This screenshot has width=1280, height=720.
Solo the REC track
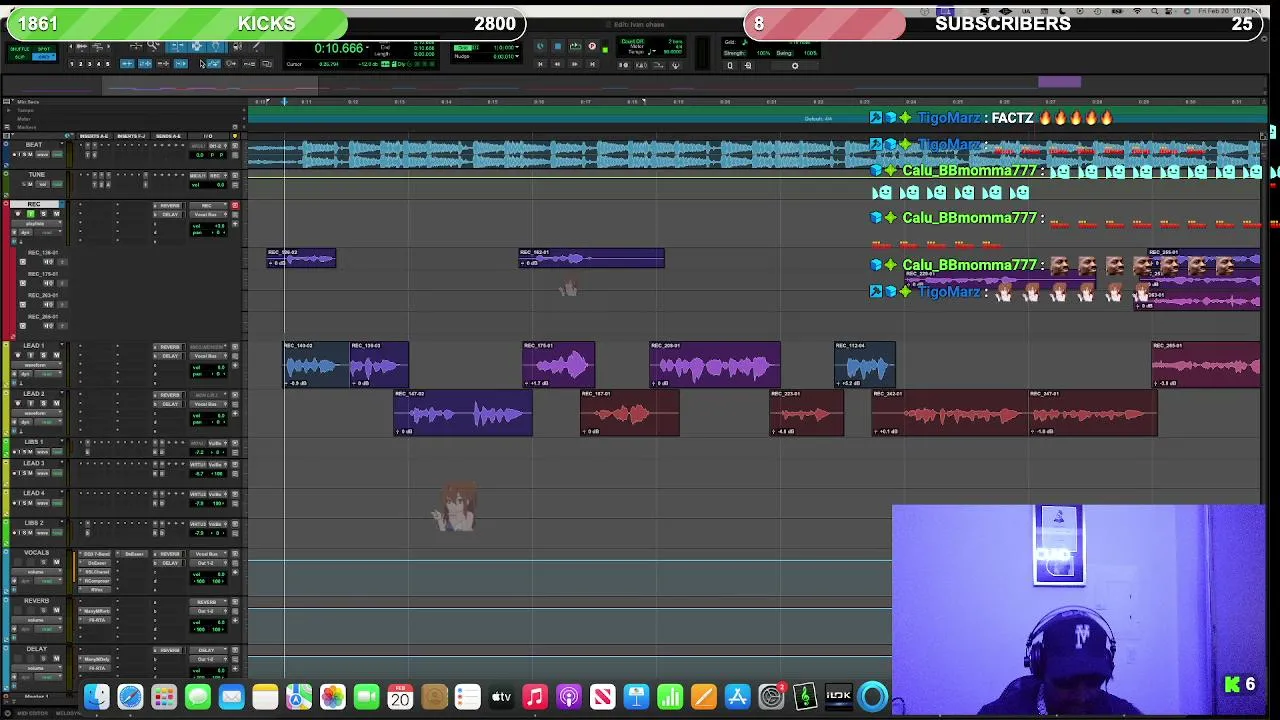coord(43,214)
